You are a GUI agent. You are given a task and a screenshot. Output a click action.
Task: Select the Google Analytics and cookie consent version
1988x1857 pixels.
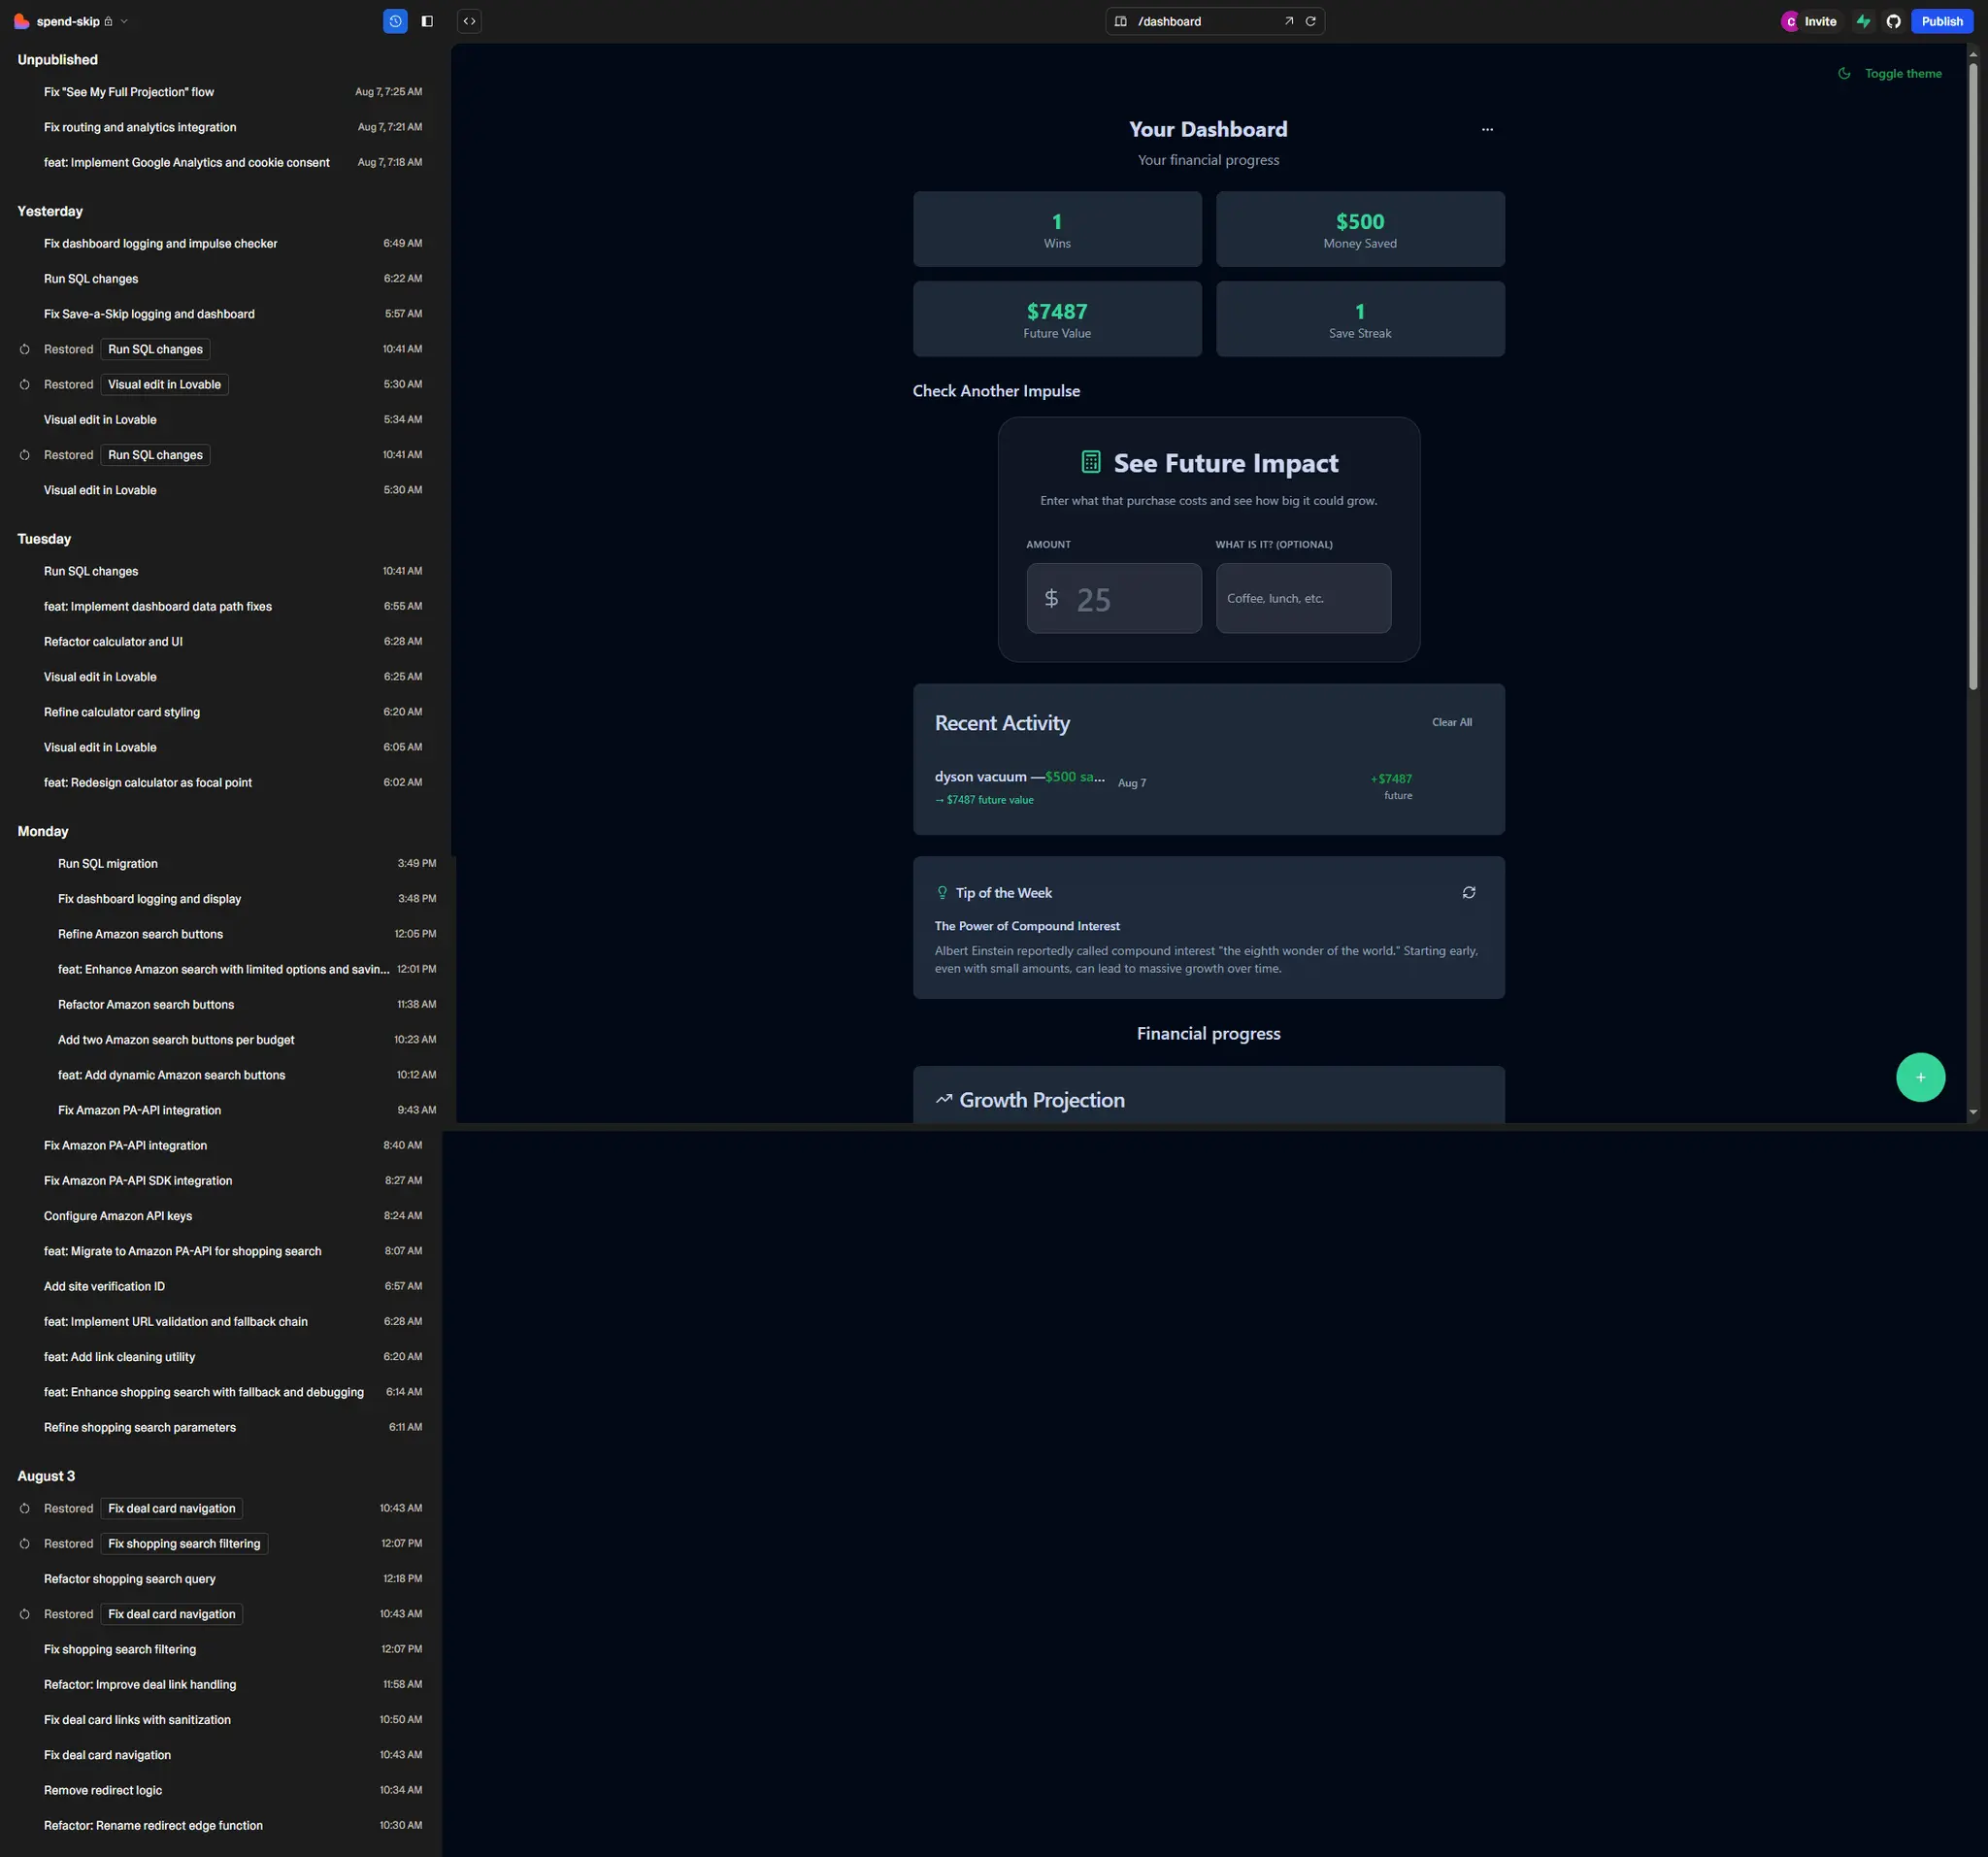[221, 162]
